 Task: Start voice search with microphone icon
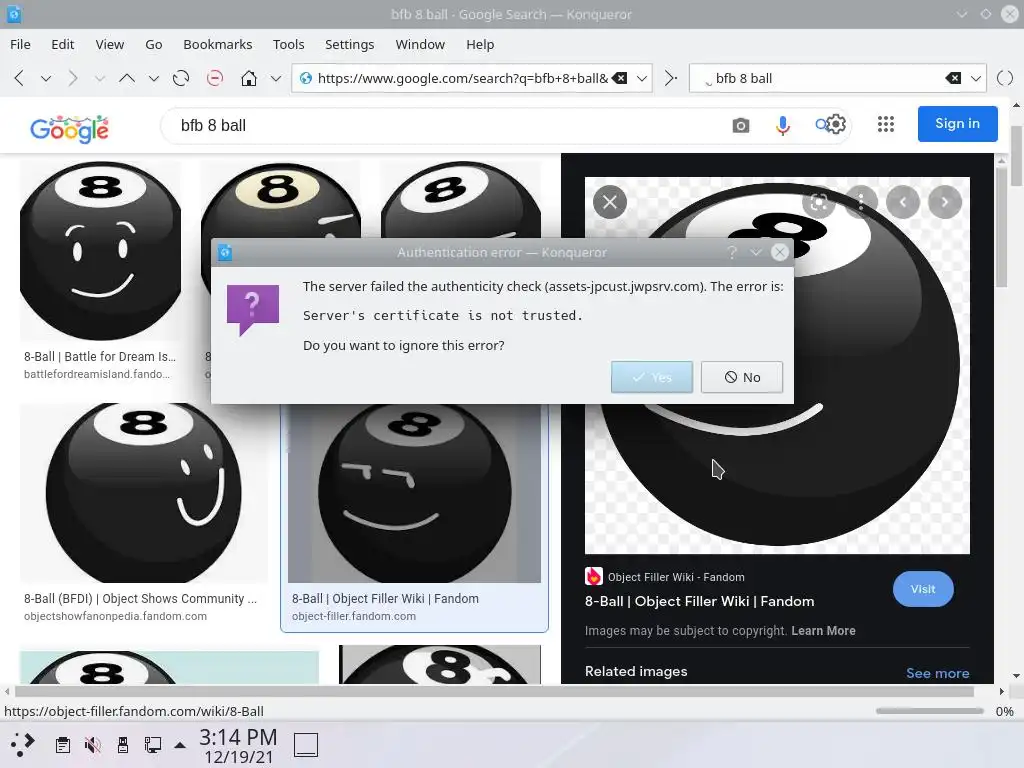click(x=783, y=125)
